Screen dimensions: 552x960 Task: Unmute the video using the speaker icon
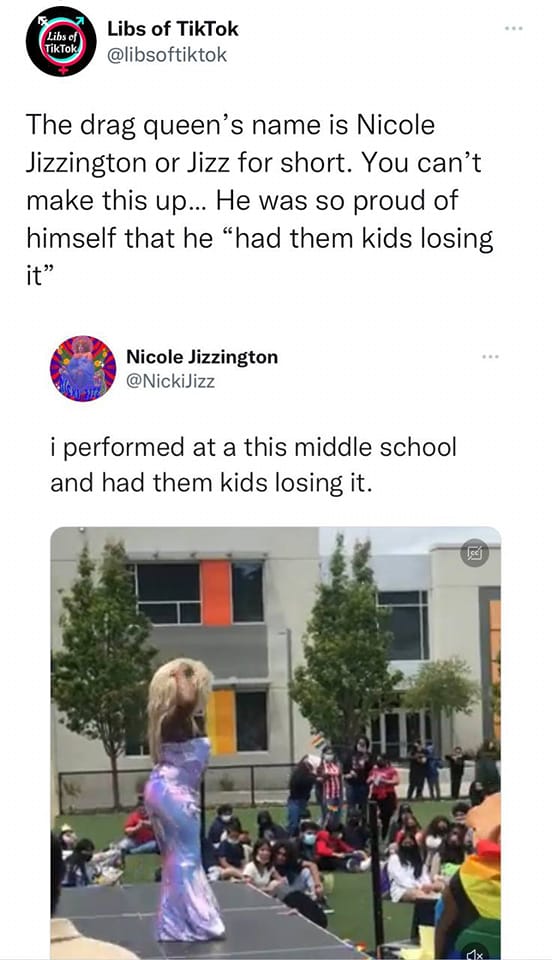click(x=476, y=954)
